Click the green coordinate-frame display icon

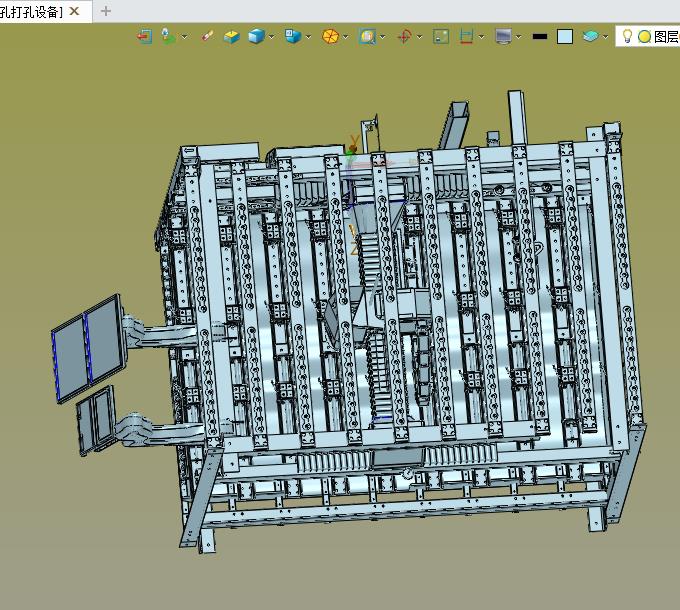168,36
